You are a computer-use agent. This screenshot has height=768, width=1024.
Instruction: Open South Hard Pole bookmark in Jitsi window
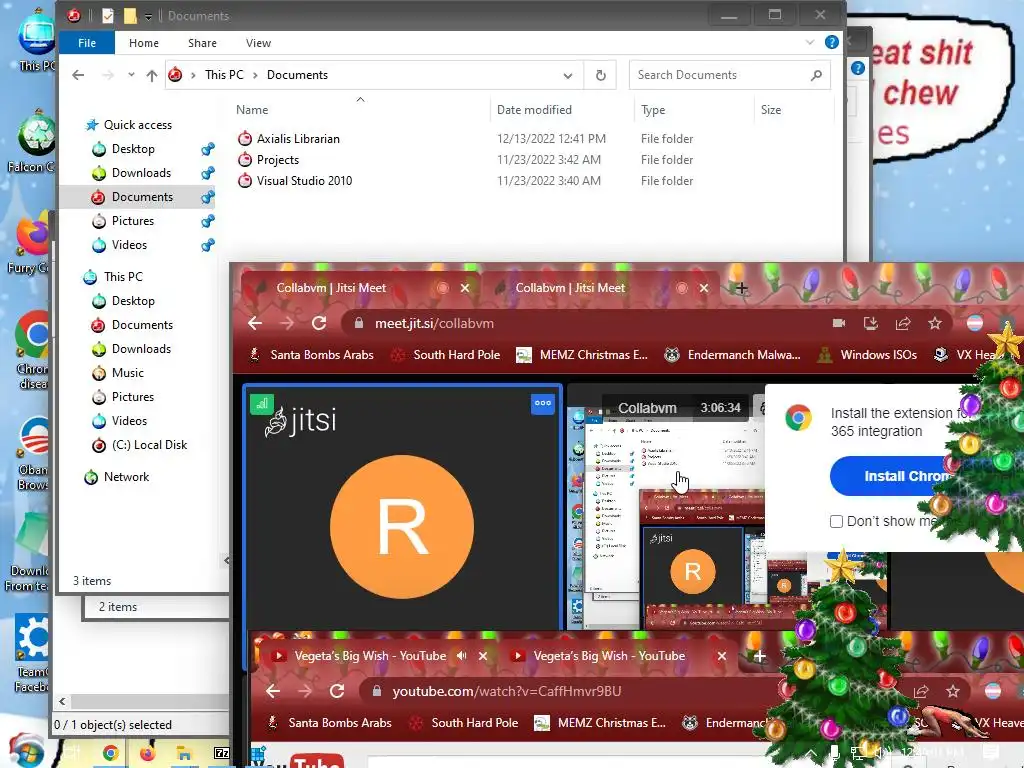445,355
